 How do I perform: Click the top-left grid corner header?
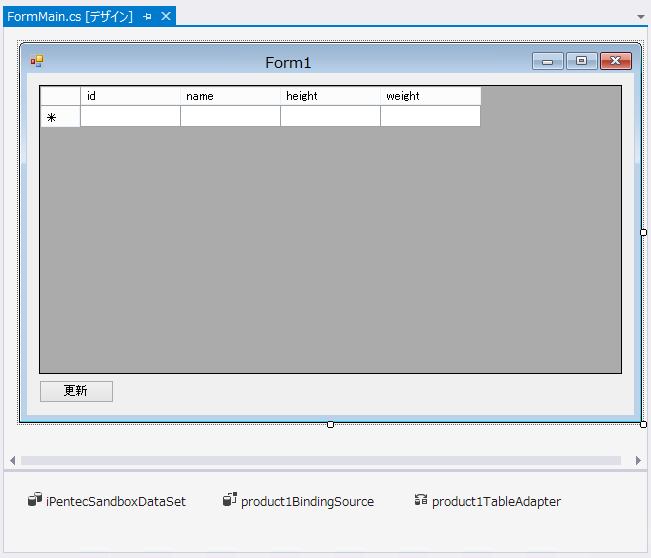[60, 96]
